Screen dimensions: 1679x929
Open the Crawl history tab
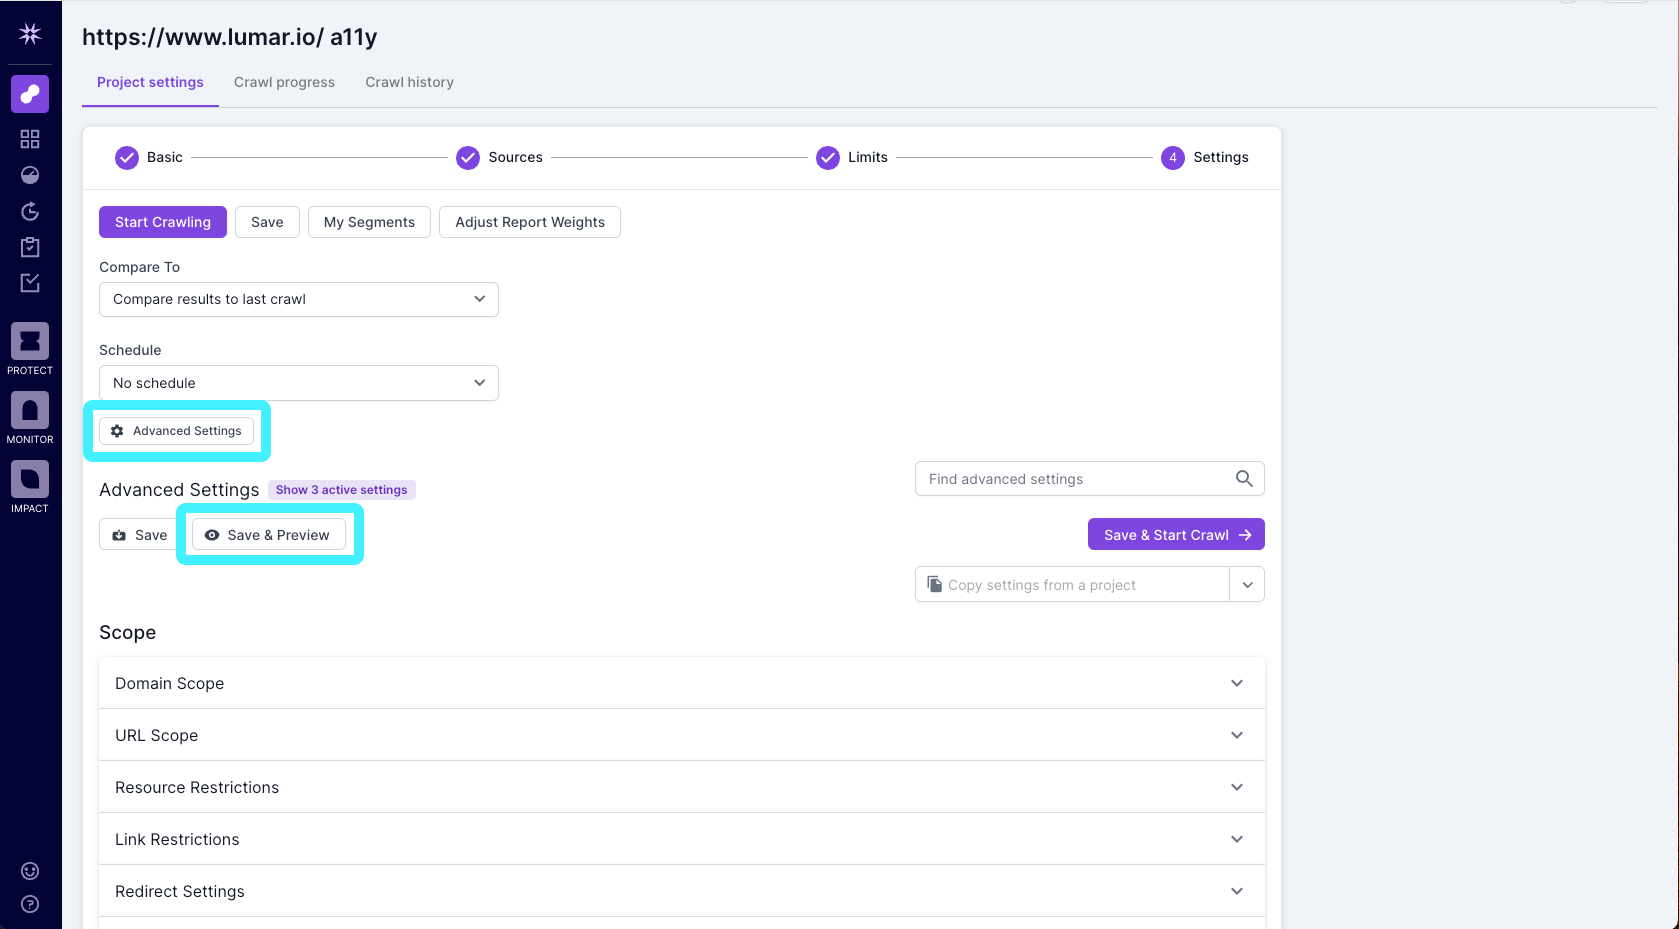[x=409, y=82]
